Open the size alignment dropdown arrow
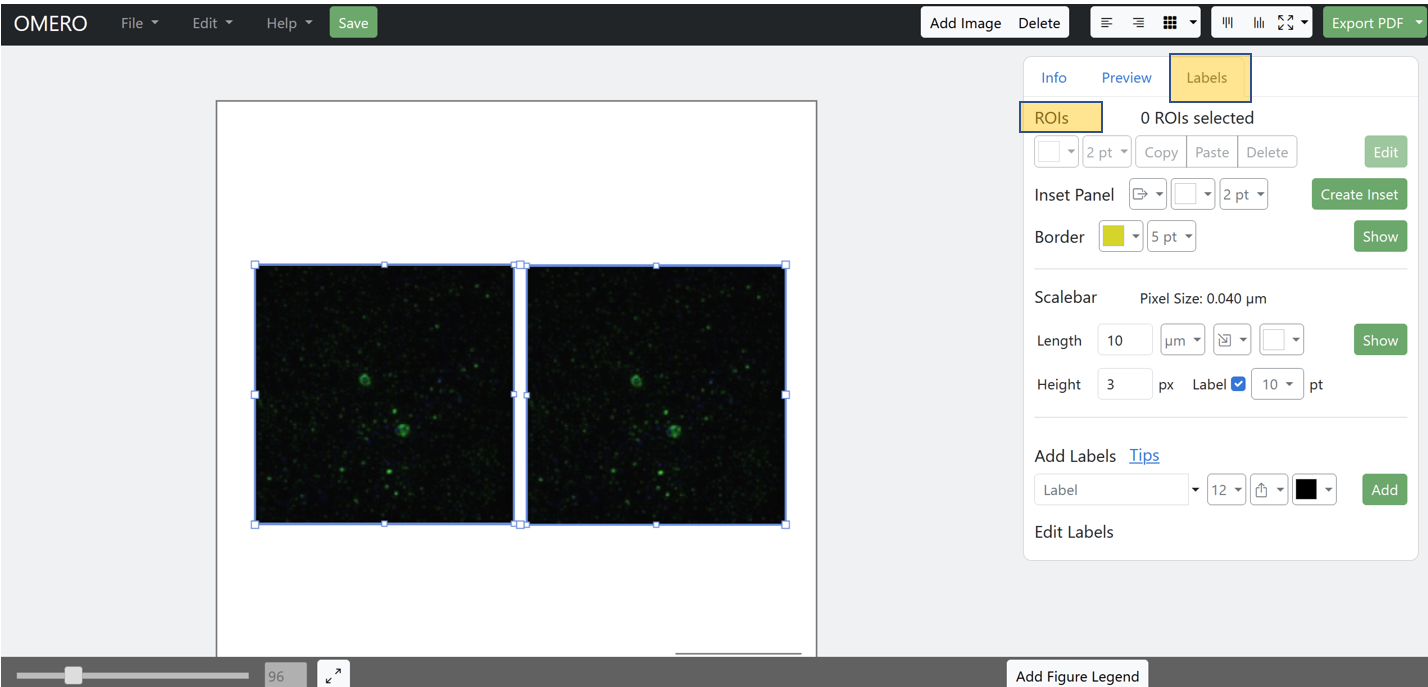 click(1304, 22)
